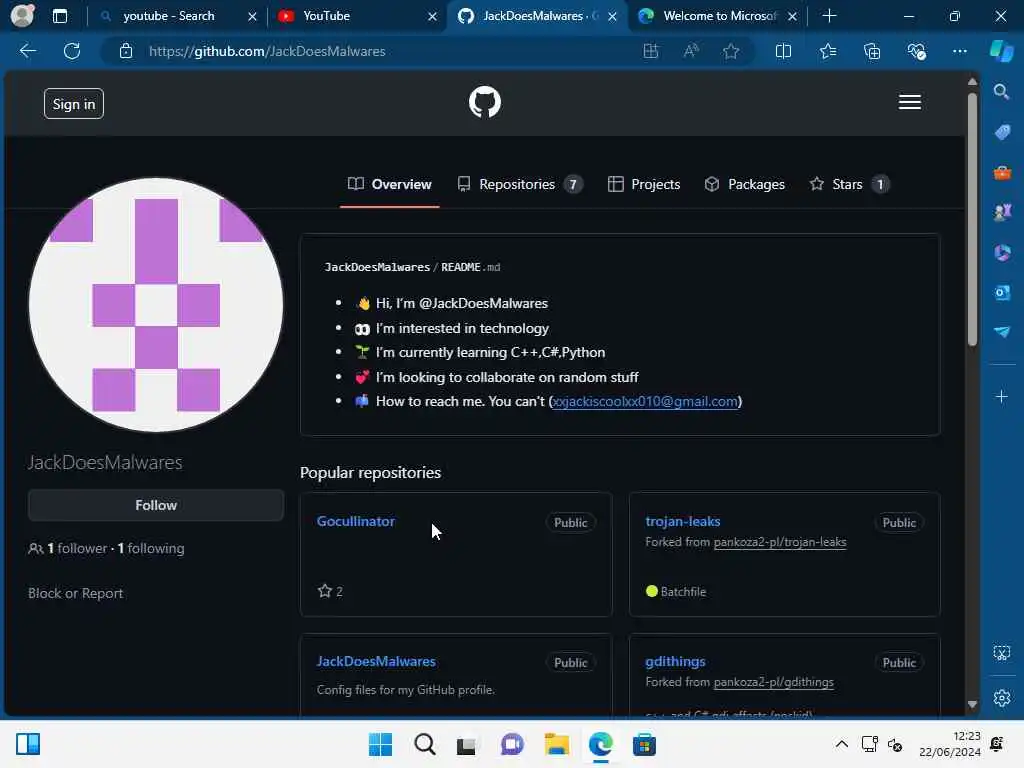Open Microsoft Store from taskbar
The height and width of the screenshot is (768, 1024).
[644, 744]
